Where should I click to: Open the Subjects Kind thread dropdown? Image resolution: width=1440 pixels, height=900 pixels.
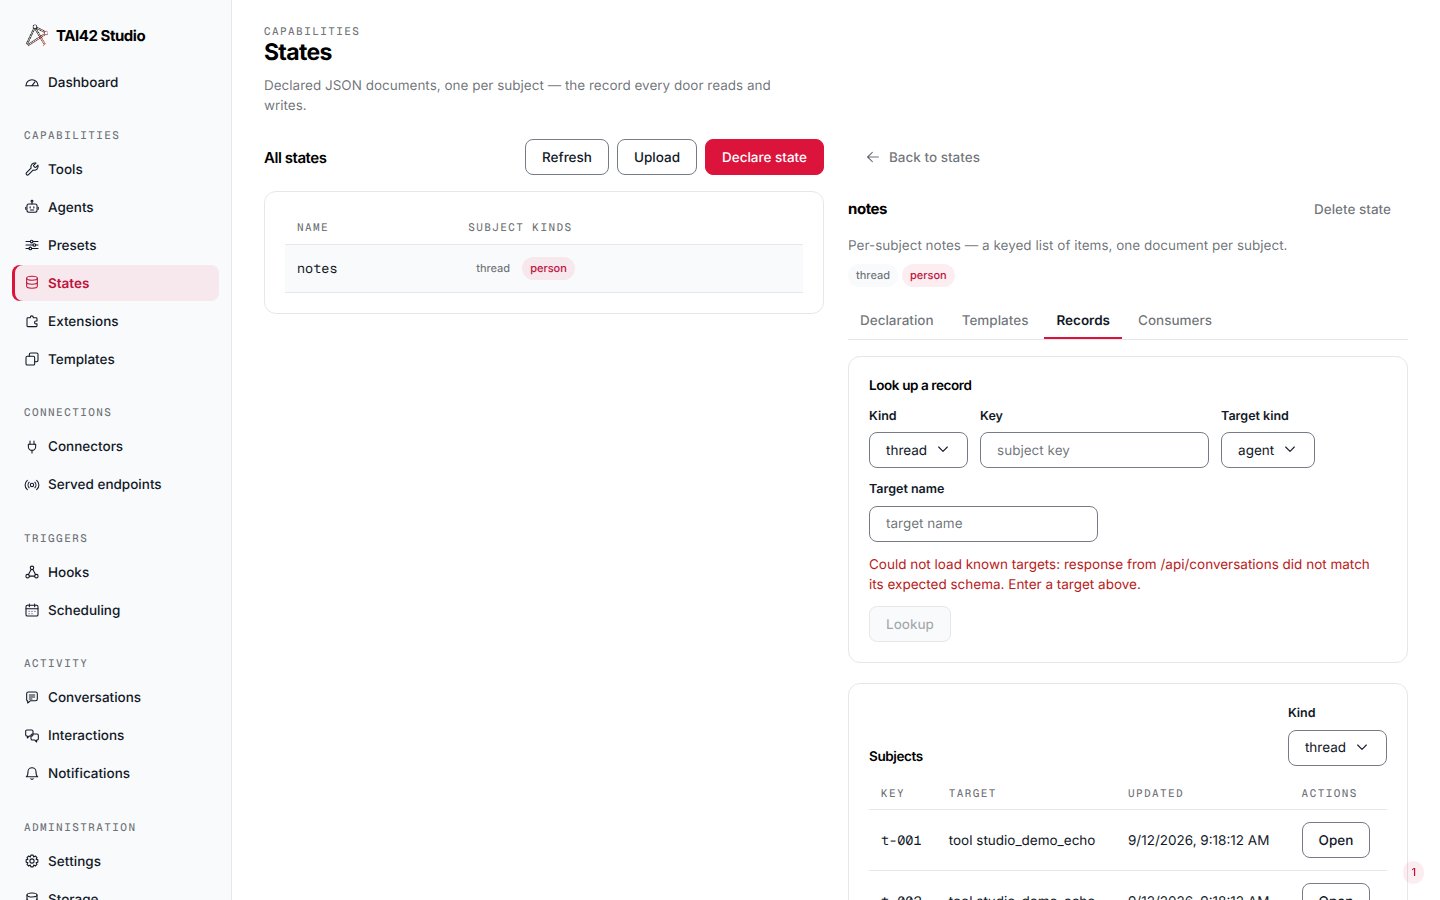tap(1337, 748)
